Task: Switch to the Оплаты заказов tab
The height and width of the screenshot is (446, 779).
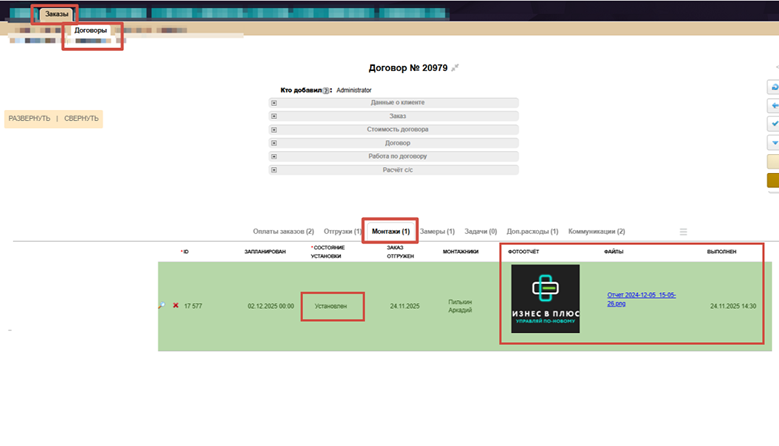Action: coord(283,232)
